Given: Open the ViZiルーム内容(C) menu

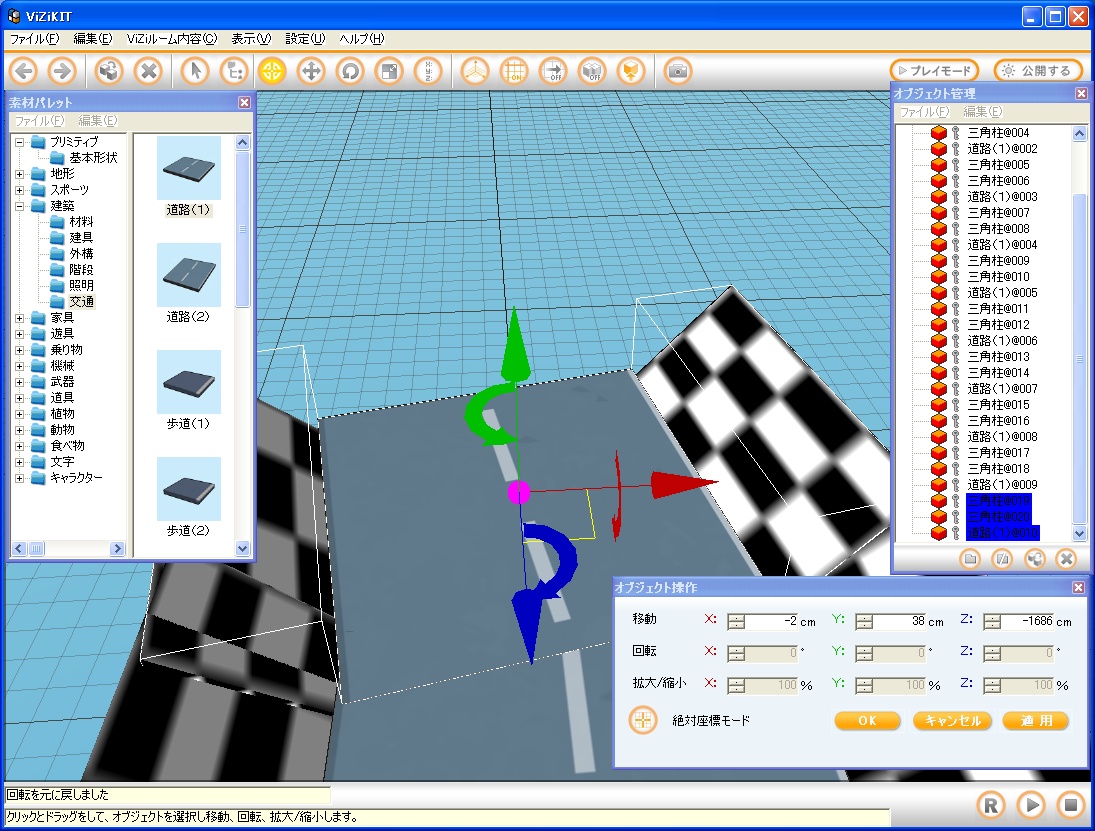Looking at the screenshot, I should click(x=171, y=39).
